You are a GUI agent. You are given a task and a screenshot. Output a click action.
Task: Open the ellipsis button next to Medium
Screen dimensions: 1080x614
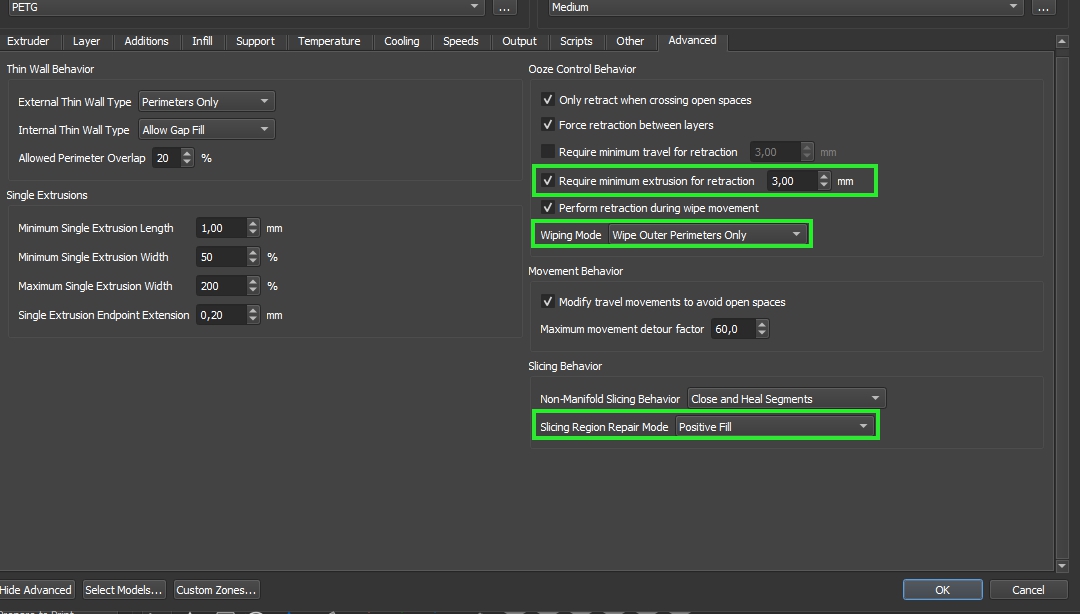tap(1043, 7)
